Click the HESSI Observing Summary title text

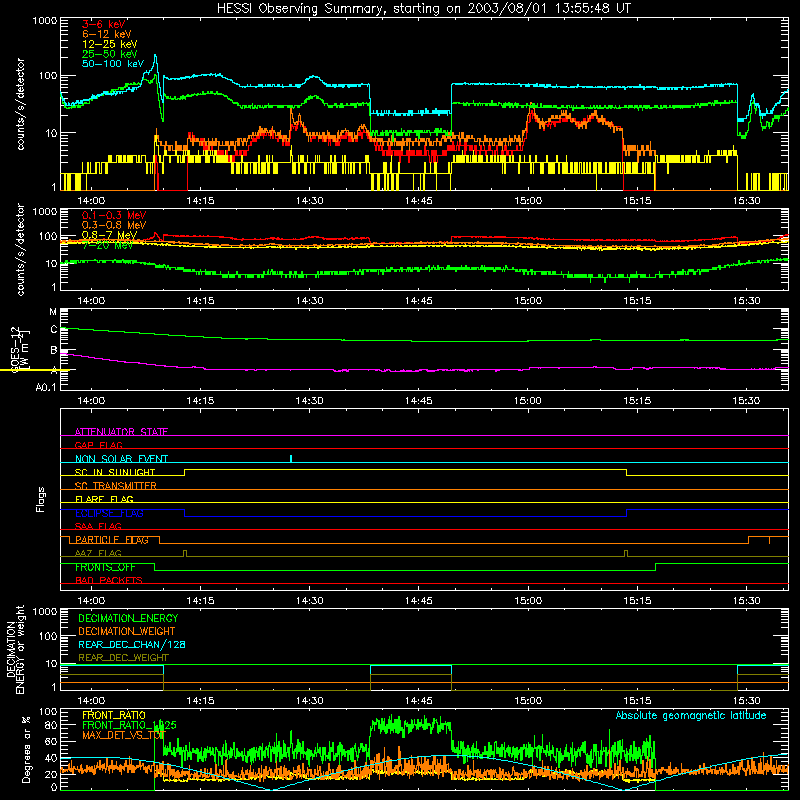424,9
